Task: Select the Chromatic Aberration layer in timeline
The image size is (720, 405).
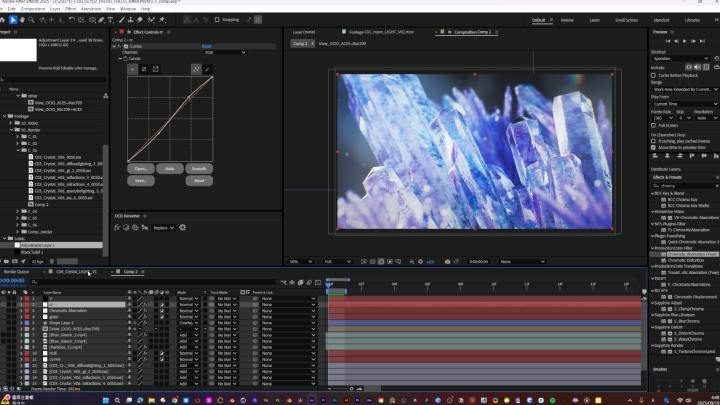Action: 65,310
